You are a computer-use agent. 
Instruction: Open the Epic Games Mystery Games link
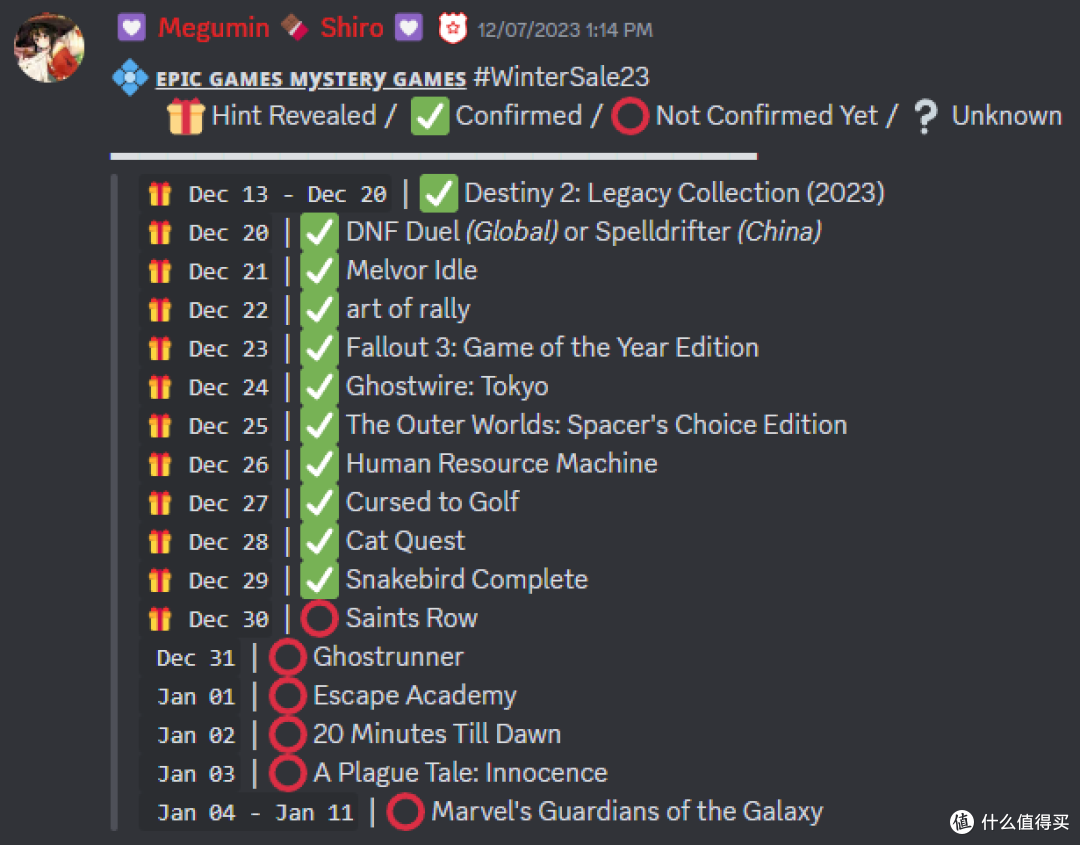[x=311, y=79]
